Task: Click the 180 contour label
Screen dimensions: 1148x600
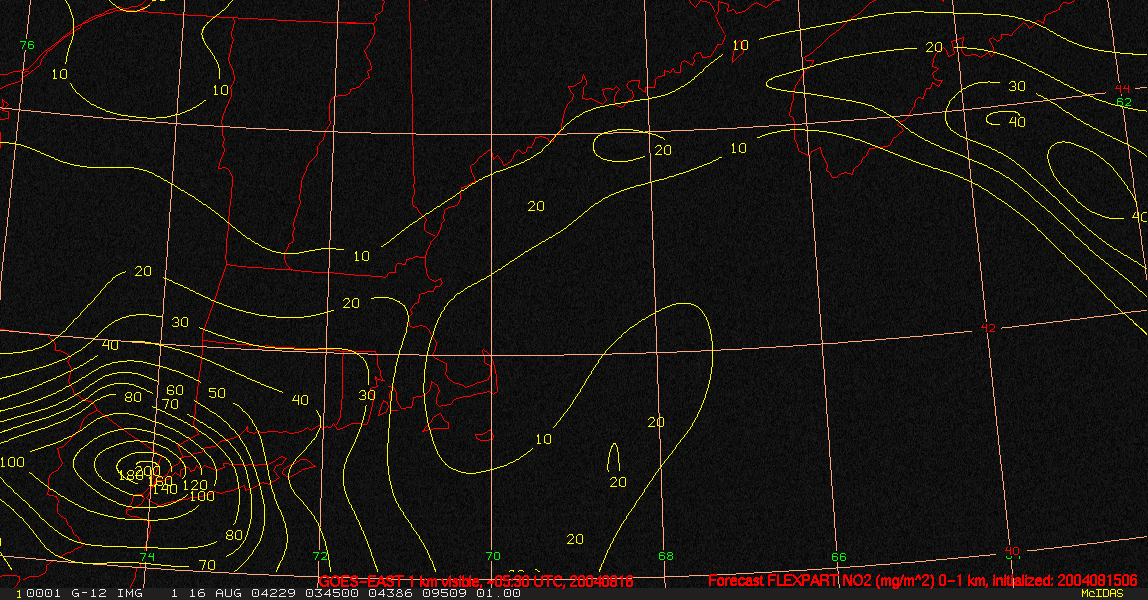Action: tap(129, 476)
